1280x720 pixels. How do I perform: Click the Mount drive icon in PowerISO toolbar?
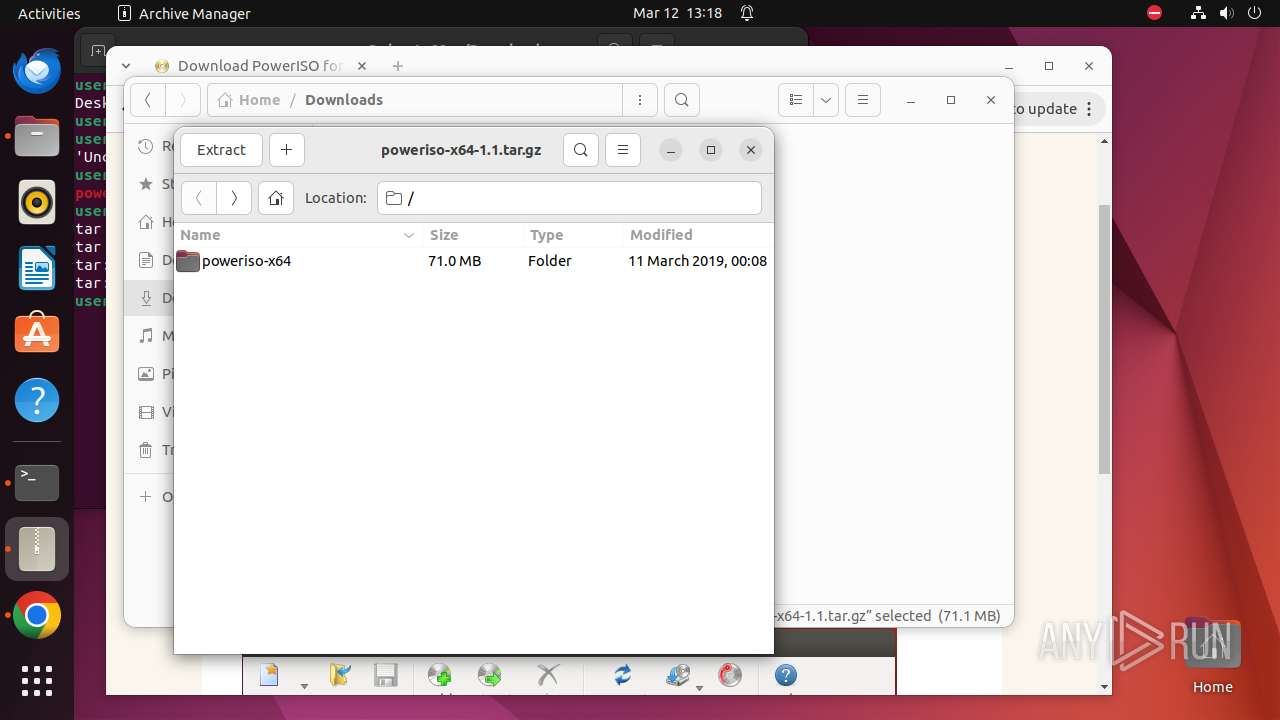679,675
